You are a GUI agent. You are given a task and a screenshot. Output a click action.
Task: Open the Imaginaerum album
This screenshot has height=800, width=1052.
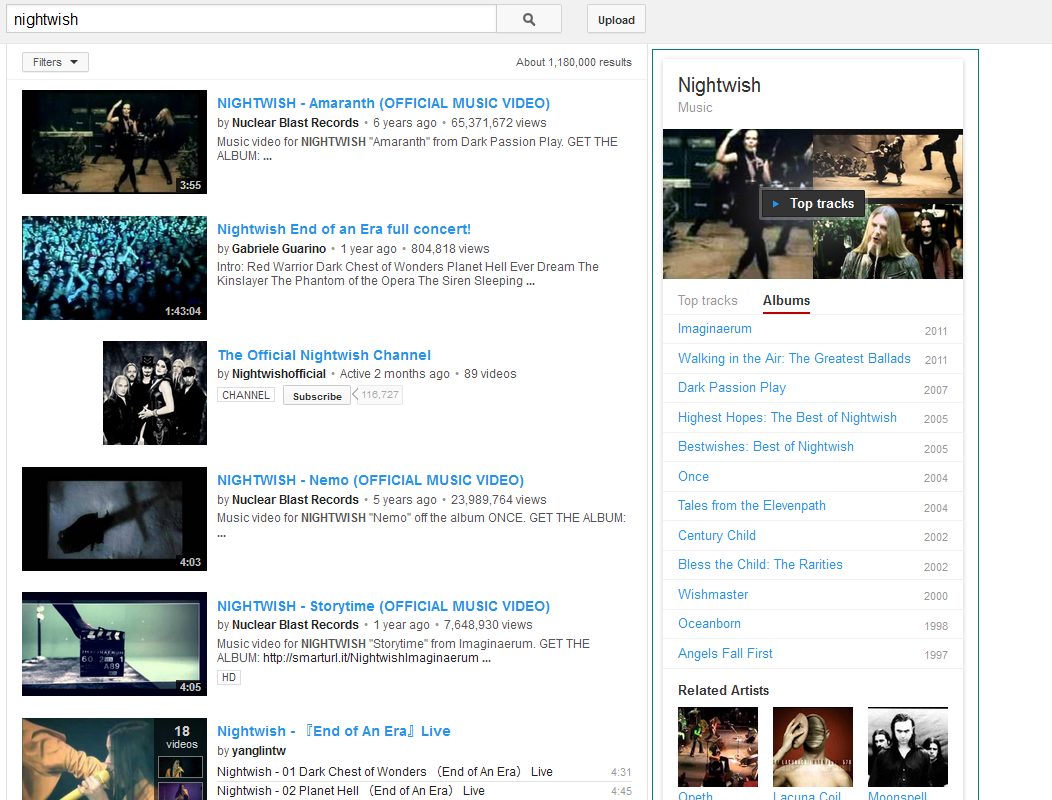[715, 329]
